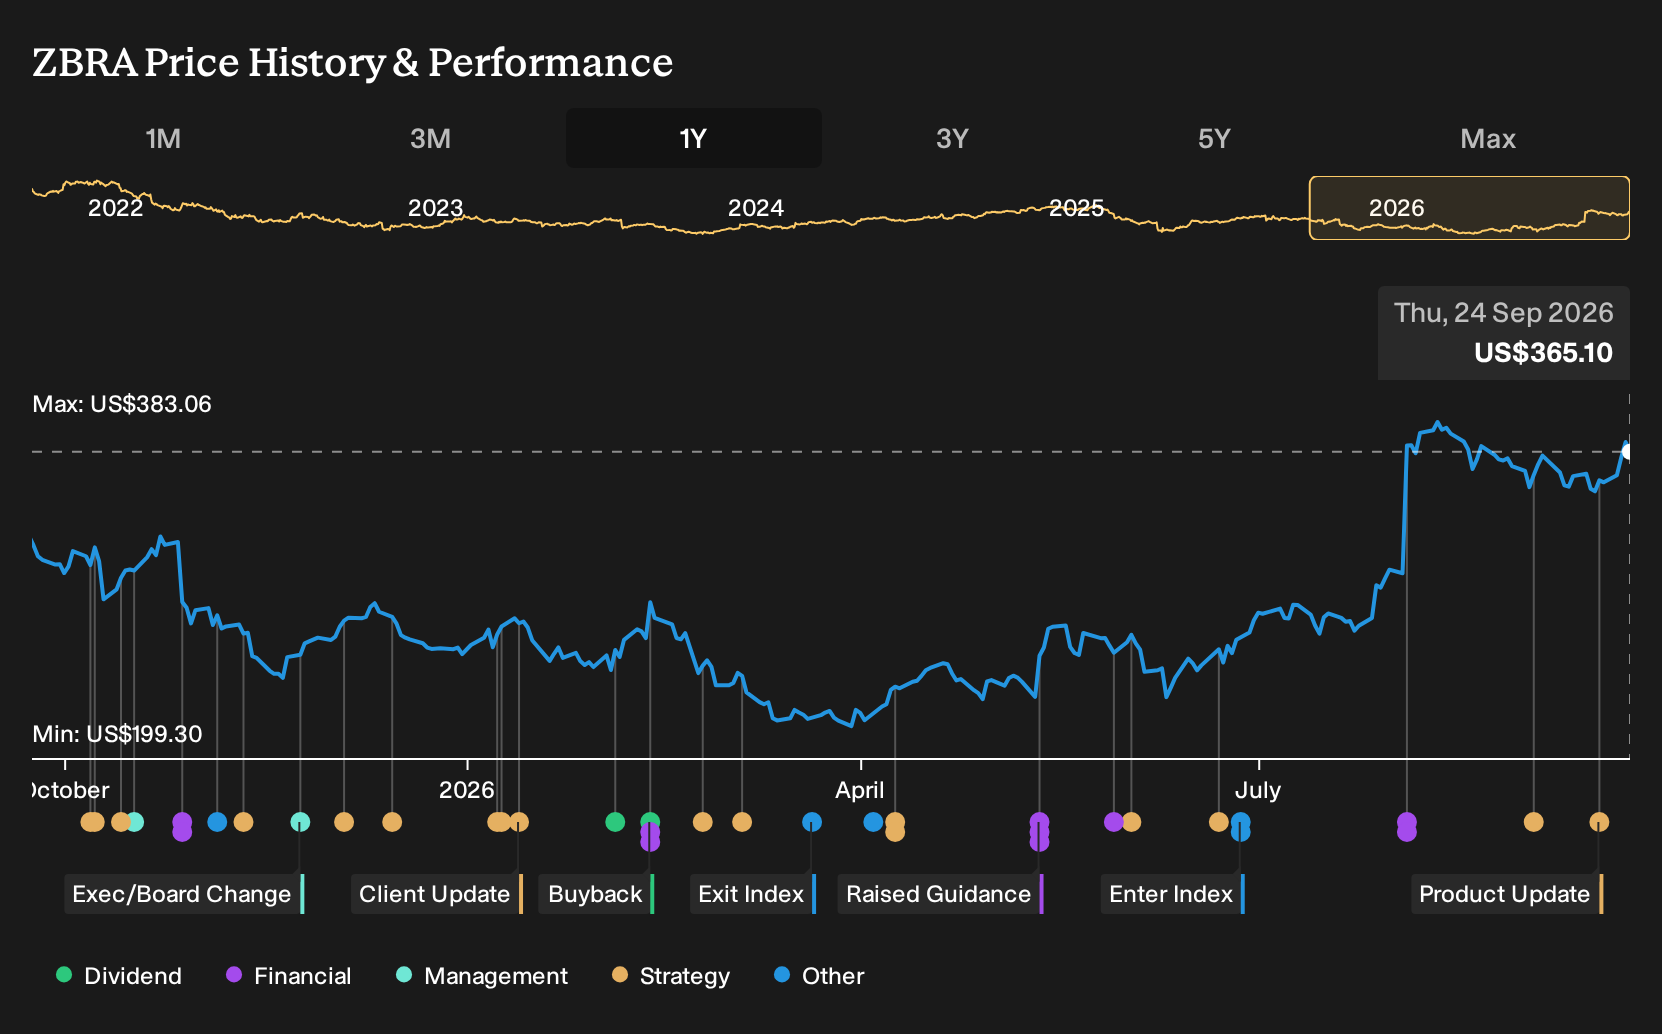The image size is (1662, 1034).
Task: Click the Buyback event label
Action: point(597,894)
